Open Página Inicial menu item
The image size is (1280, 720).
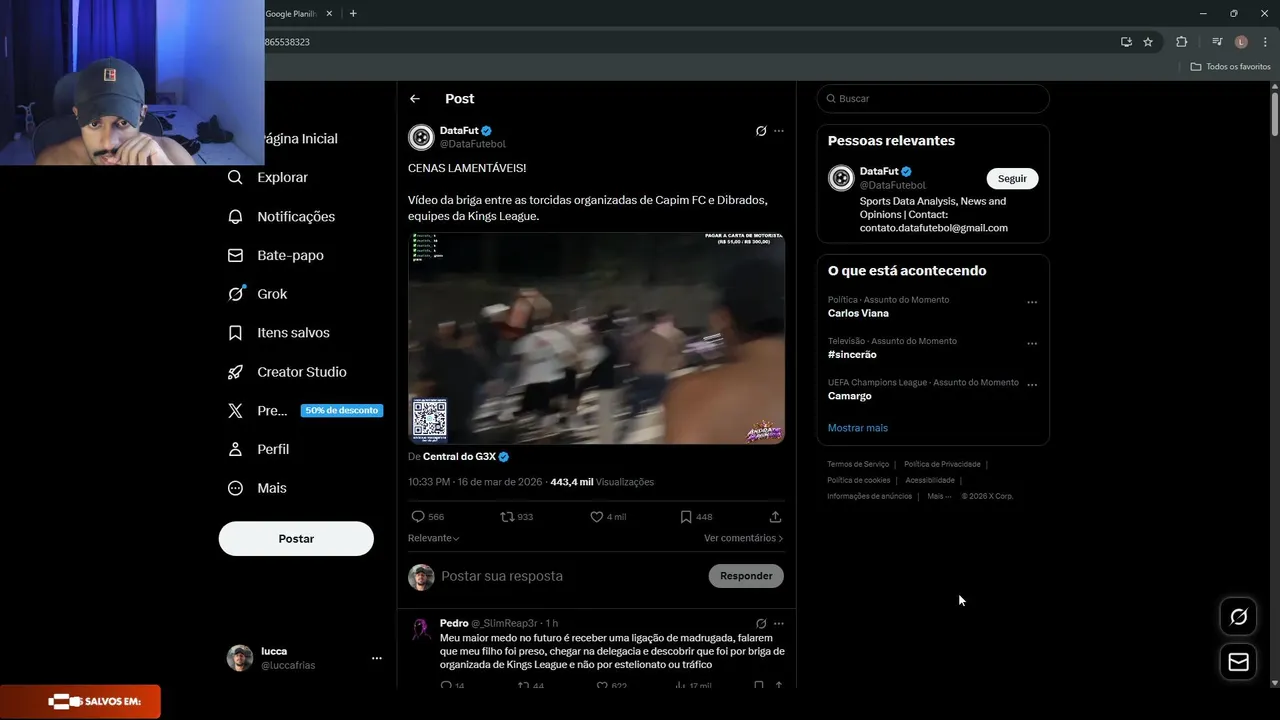click(300, 139)
